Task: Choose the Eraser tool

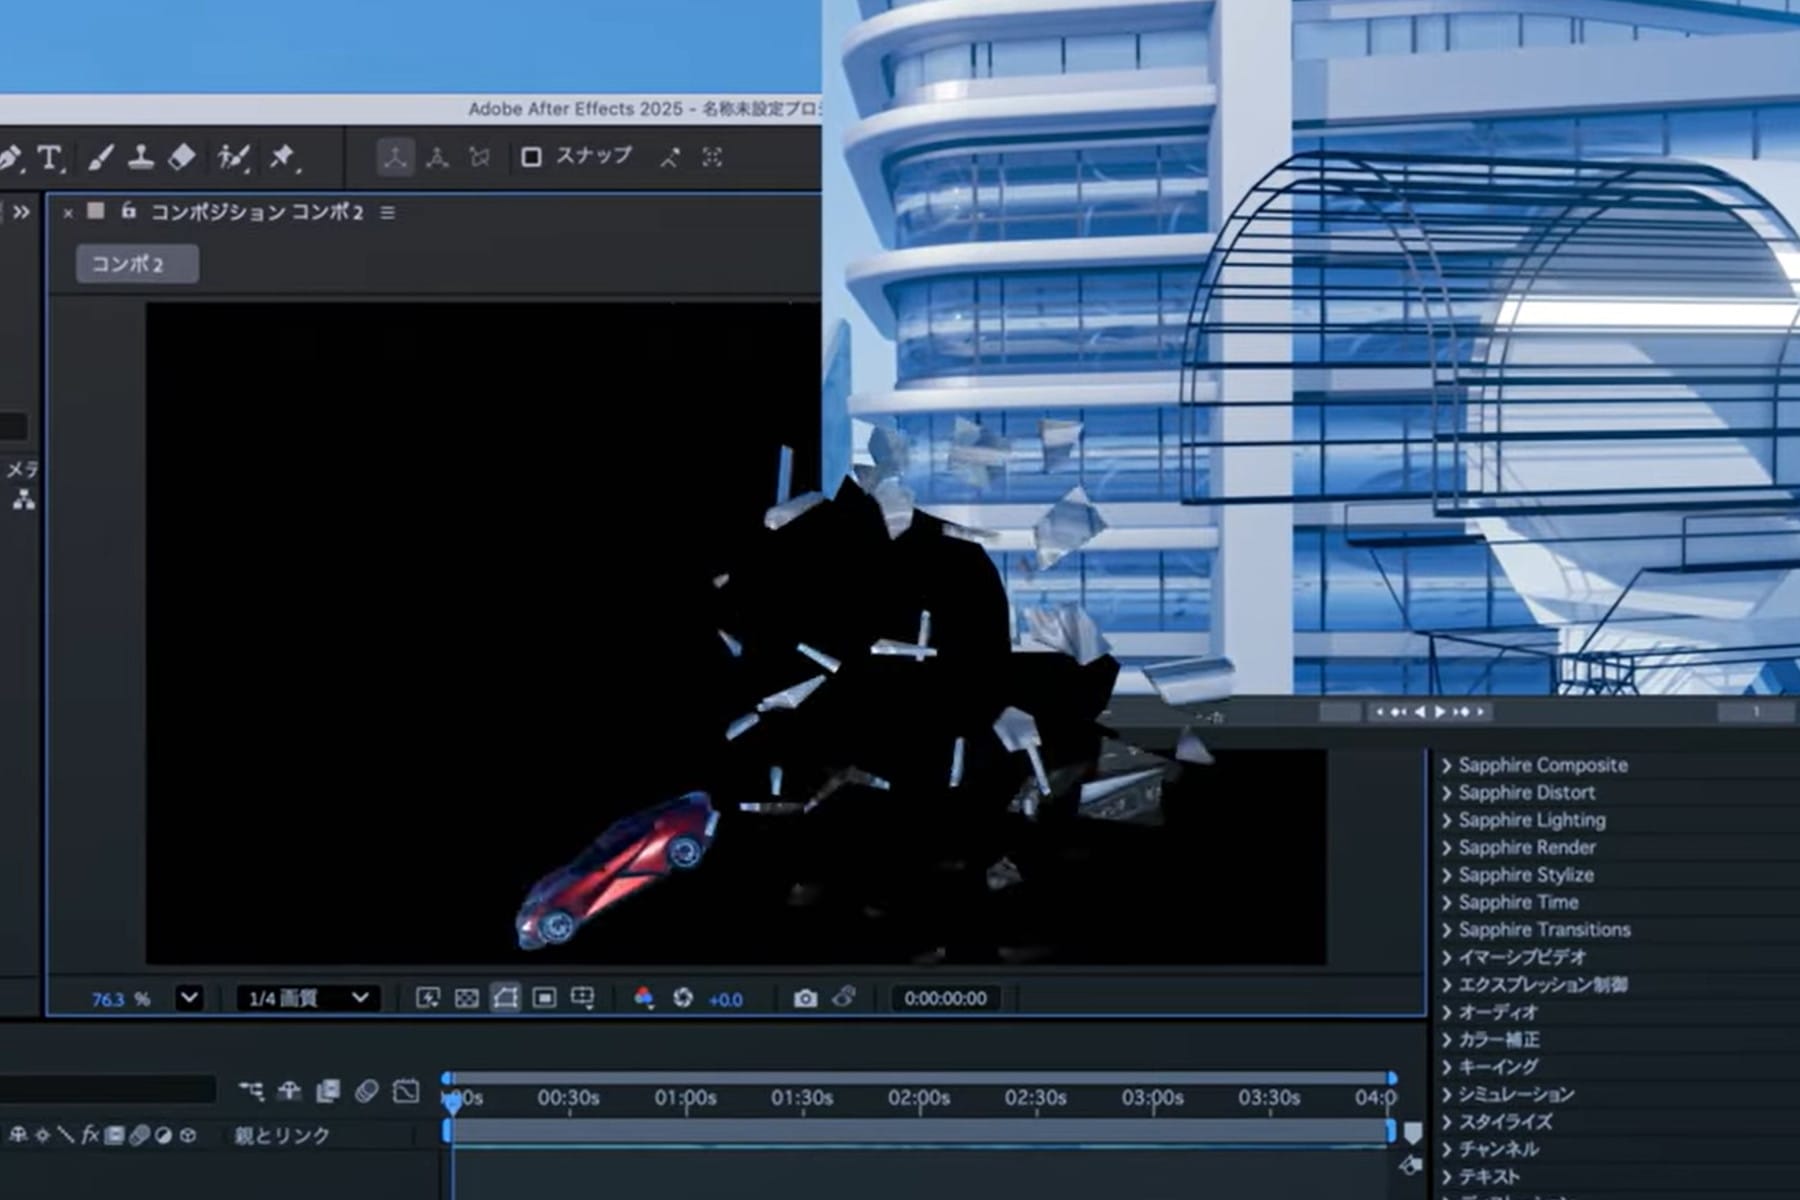Action: point(184,157)
